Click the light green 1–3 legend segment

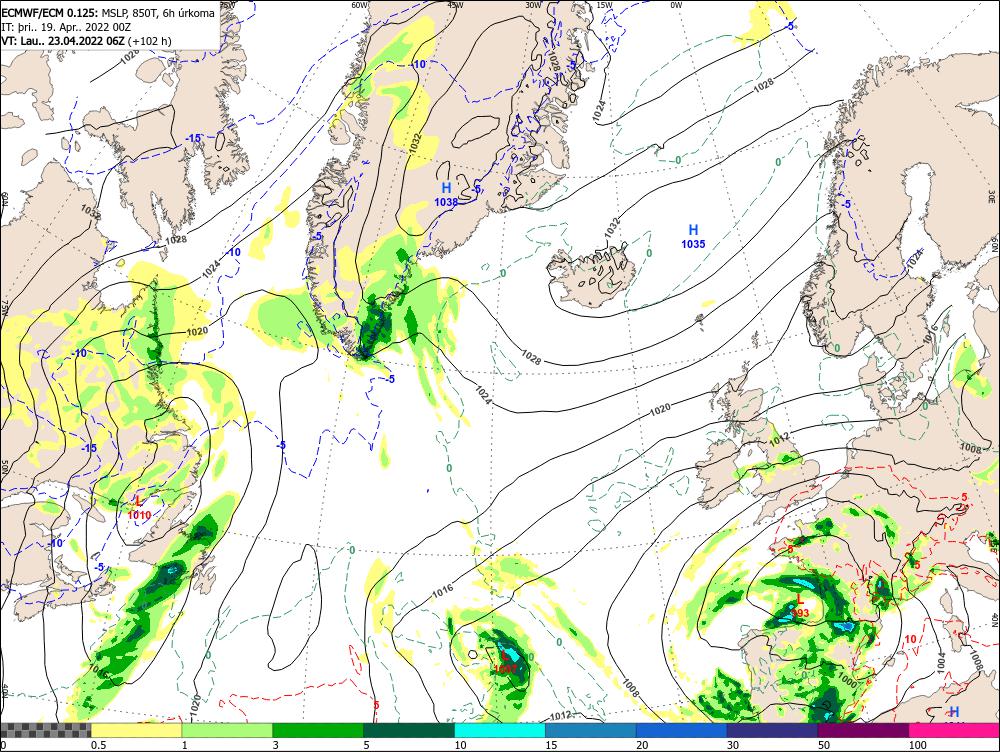coord(227,730)
